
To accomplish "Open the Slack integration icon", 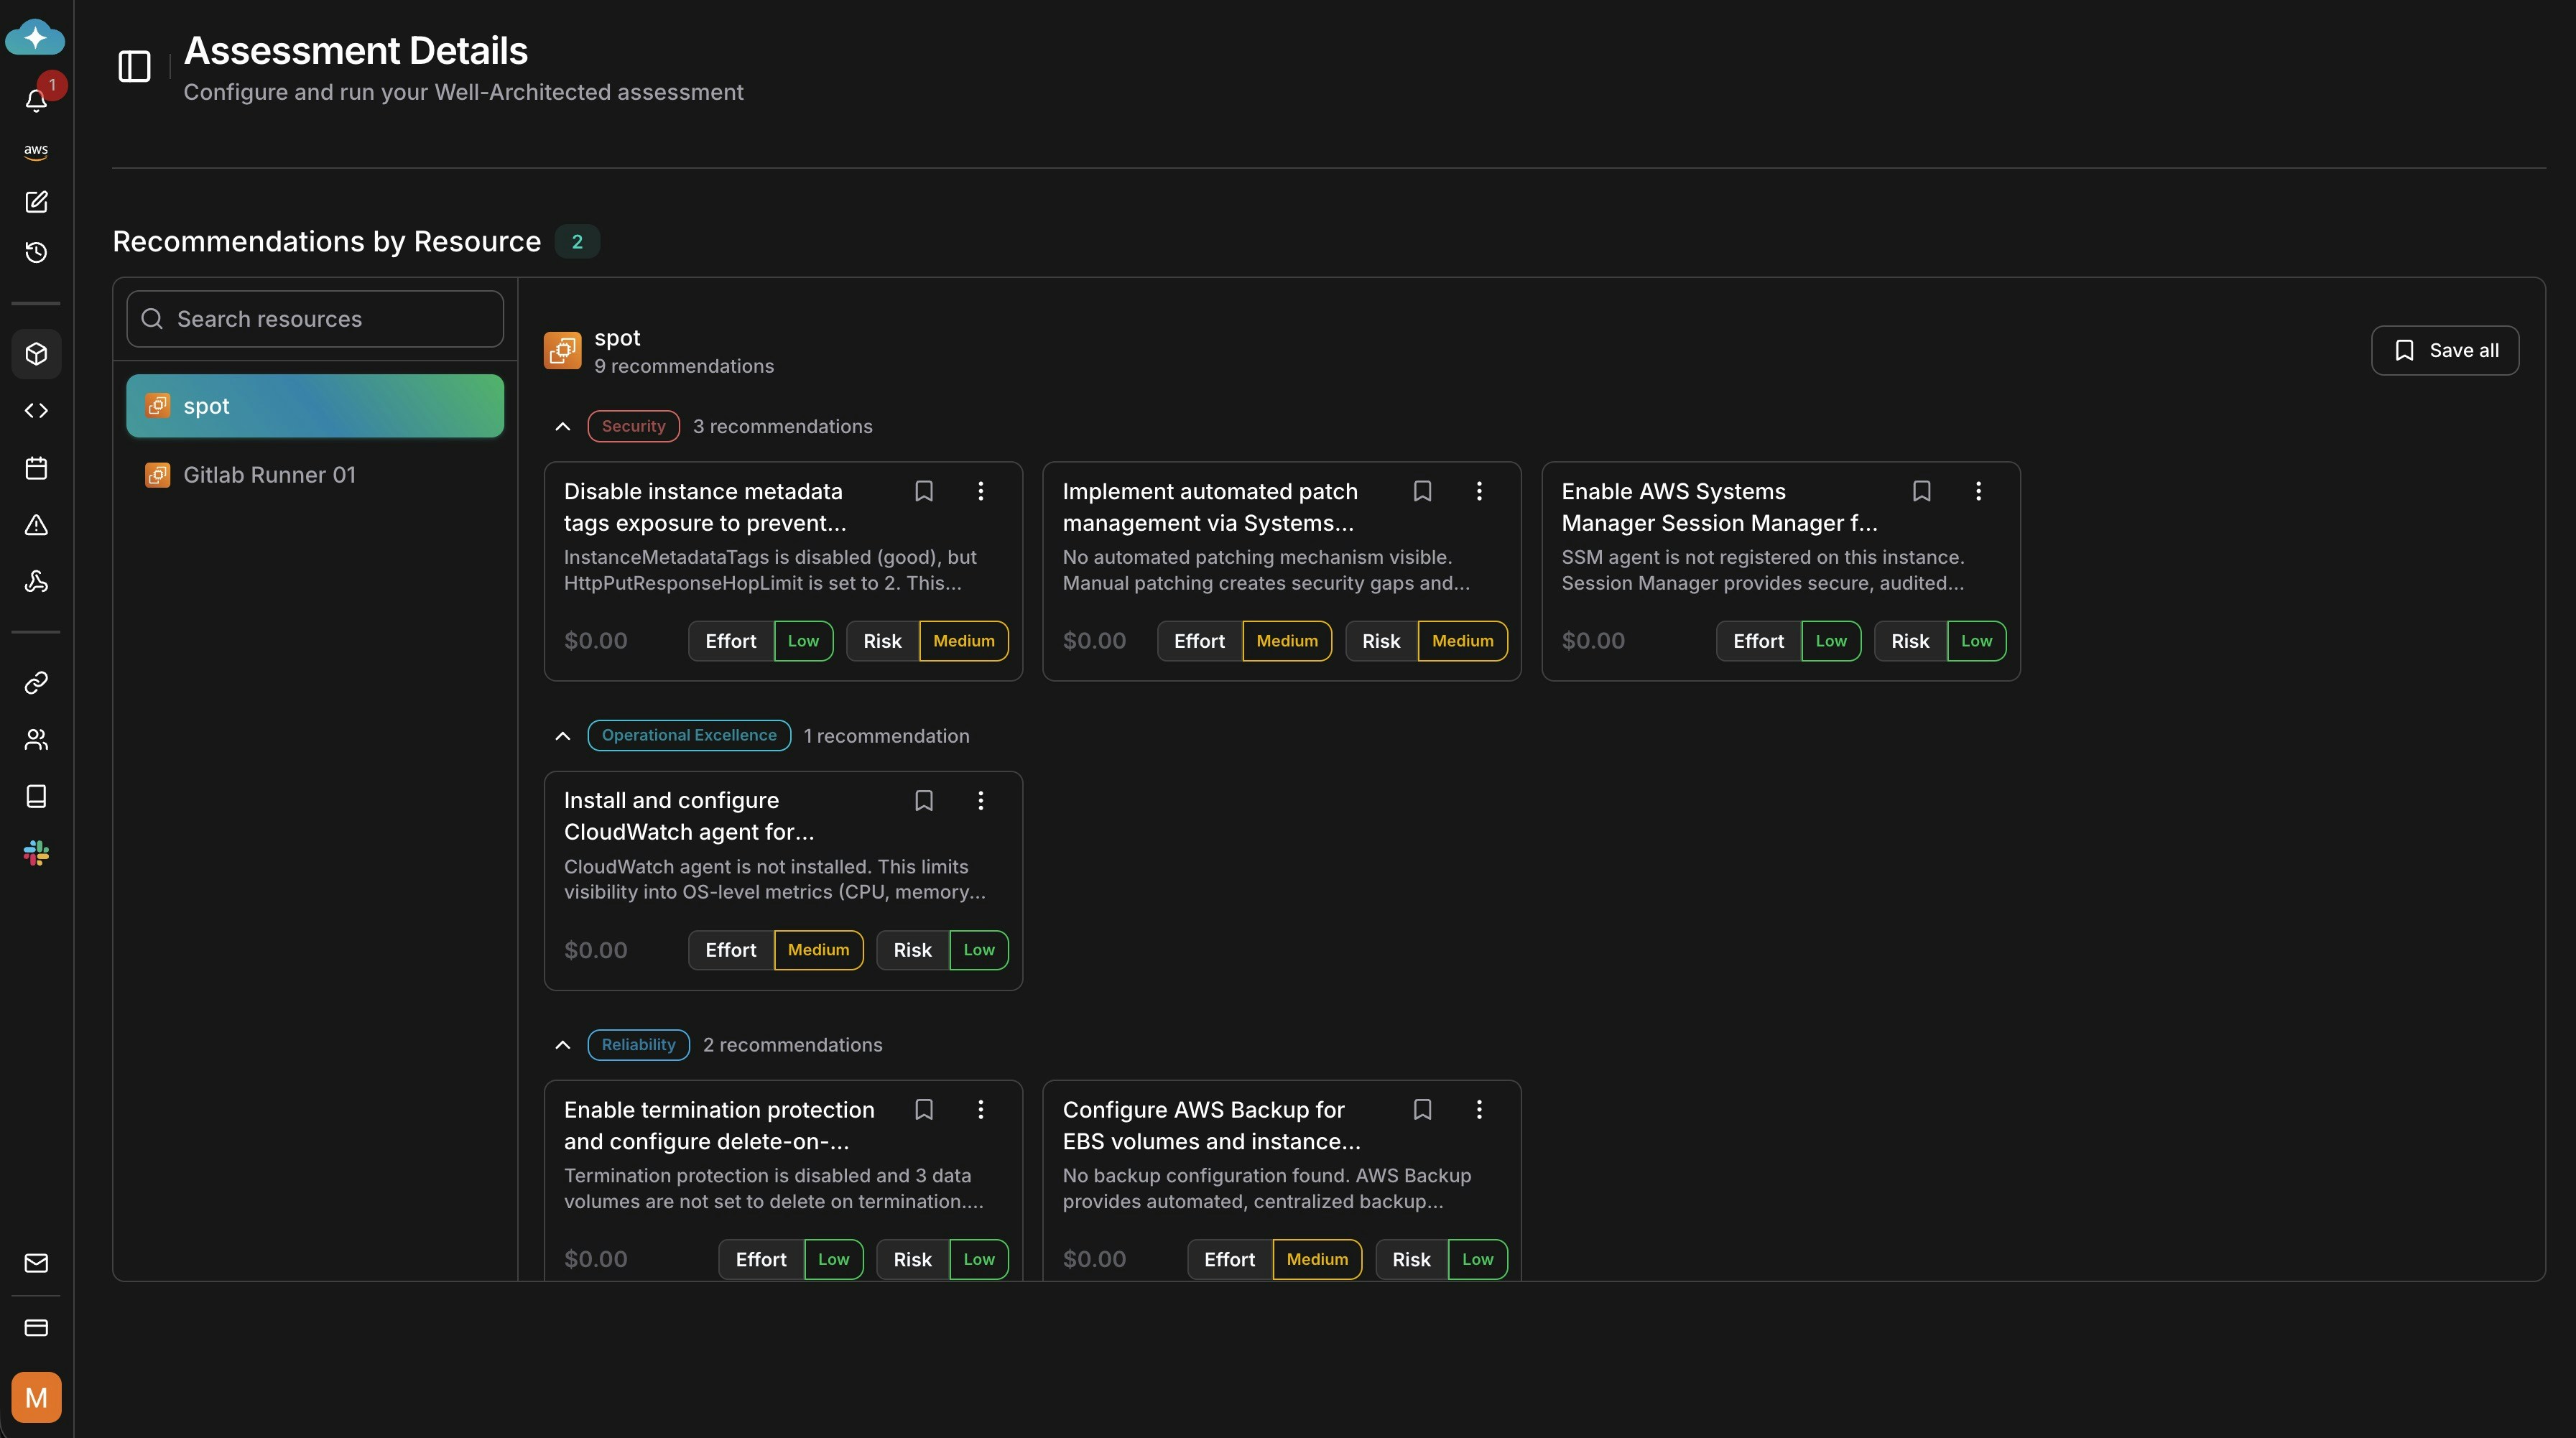I will (x=36, y=852).
